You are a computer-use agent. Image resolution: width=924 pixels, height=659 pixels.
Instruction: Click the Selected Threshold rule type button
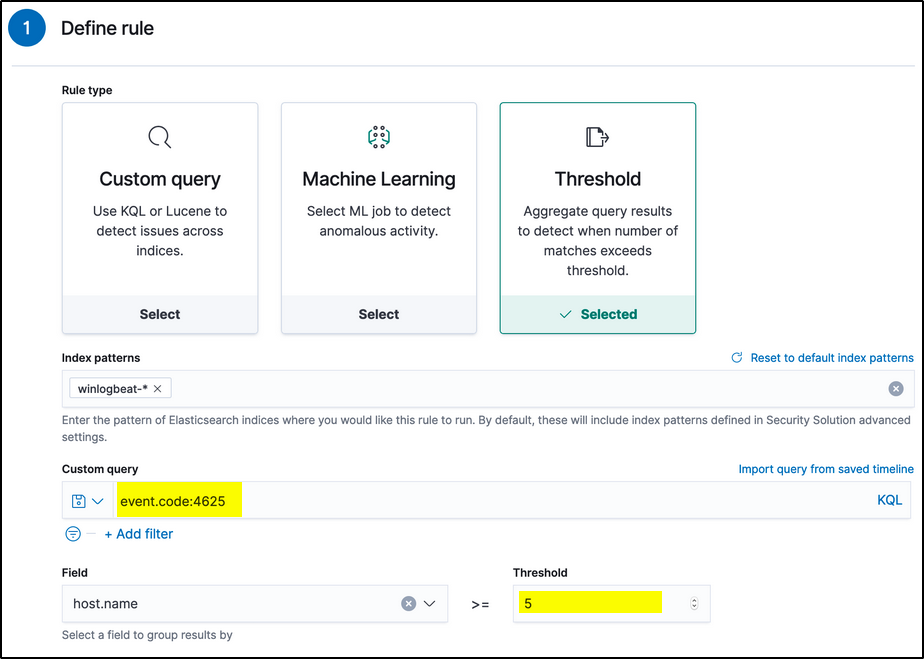[x=597, y=314]
